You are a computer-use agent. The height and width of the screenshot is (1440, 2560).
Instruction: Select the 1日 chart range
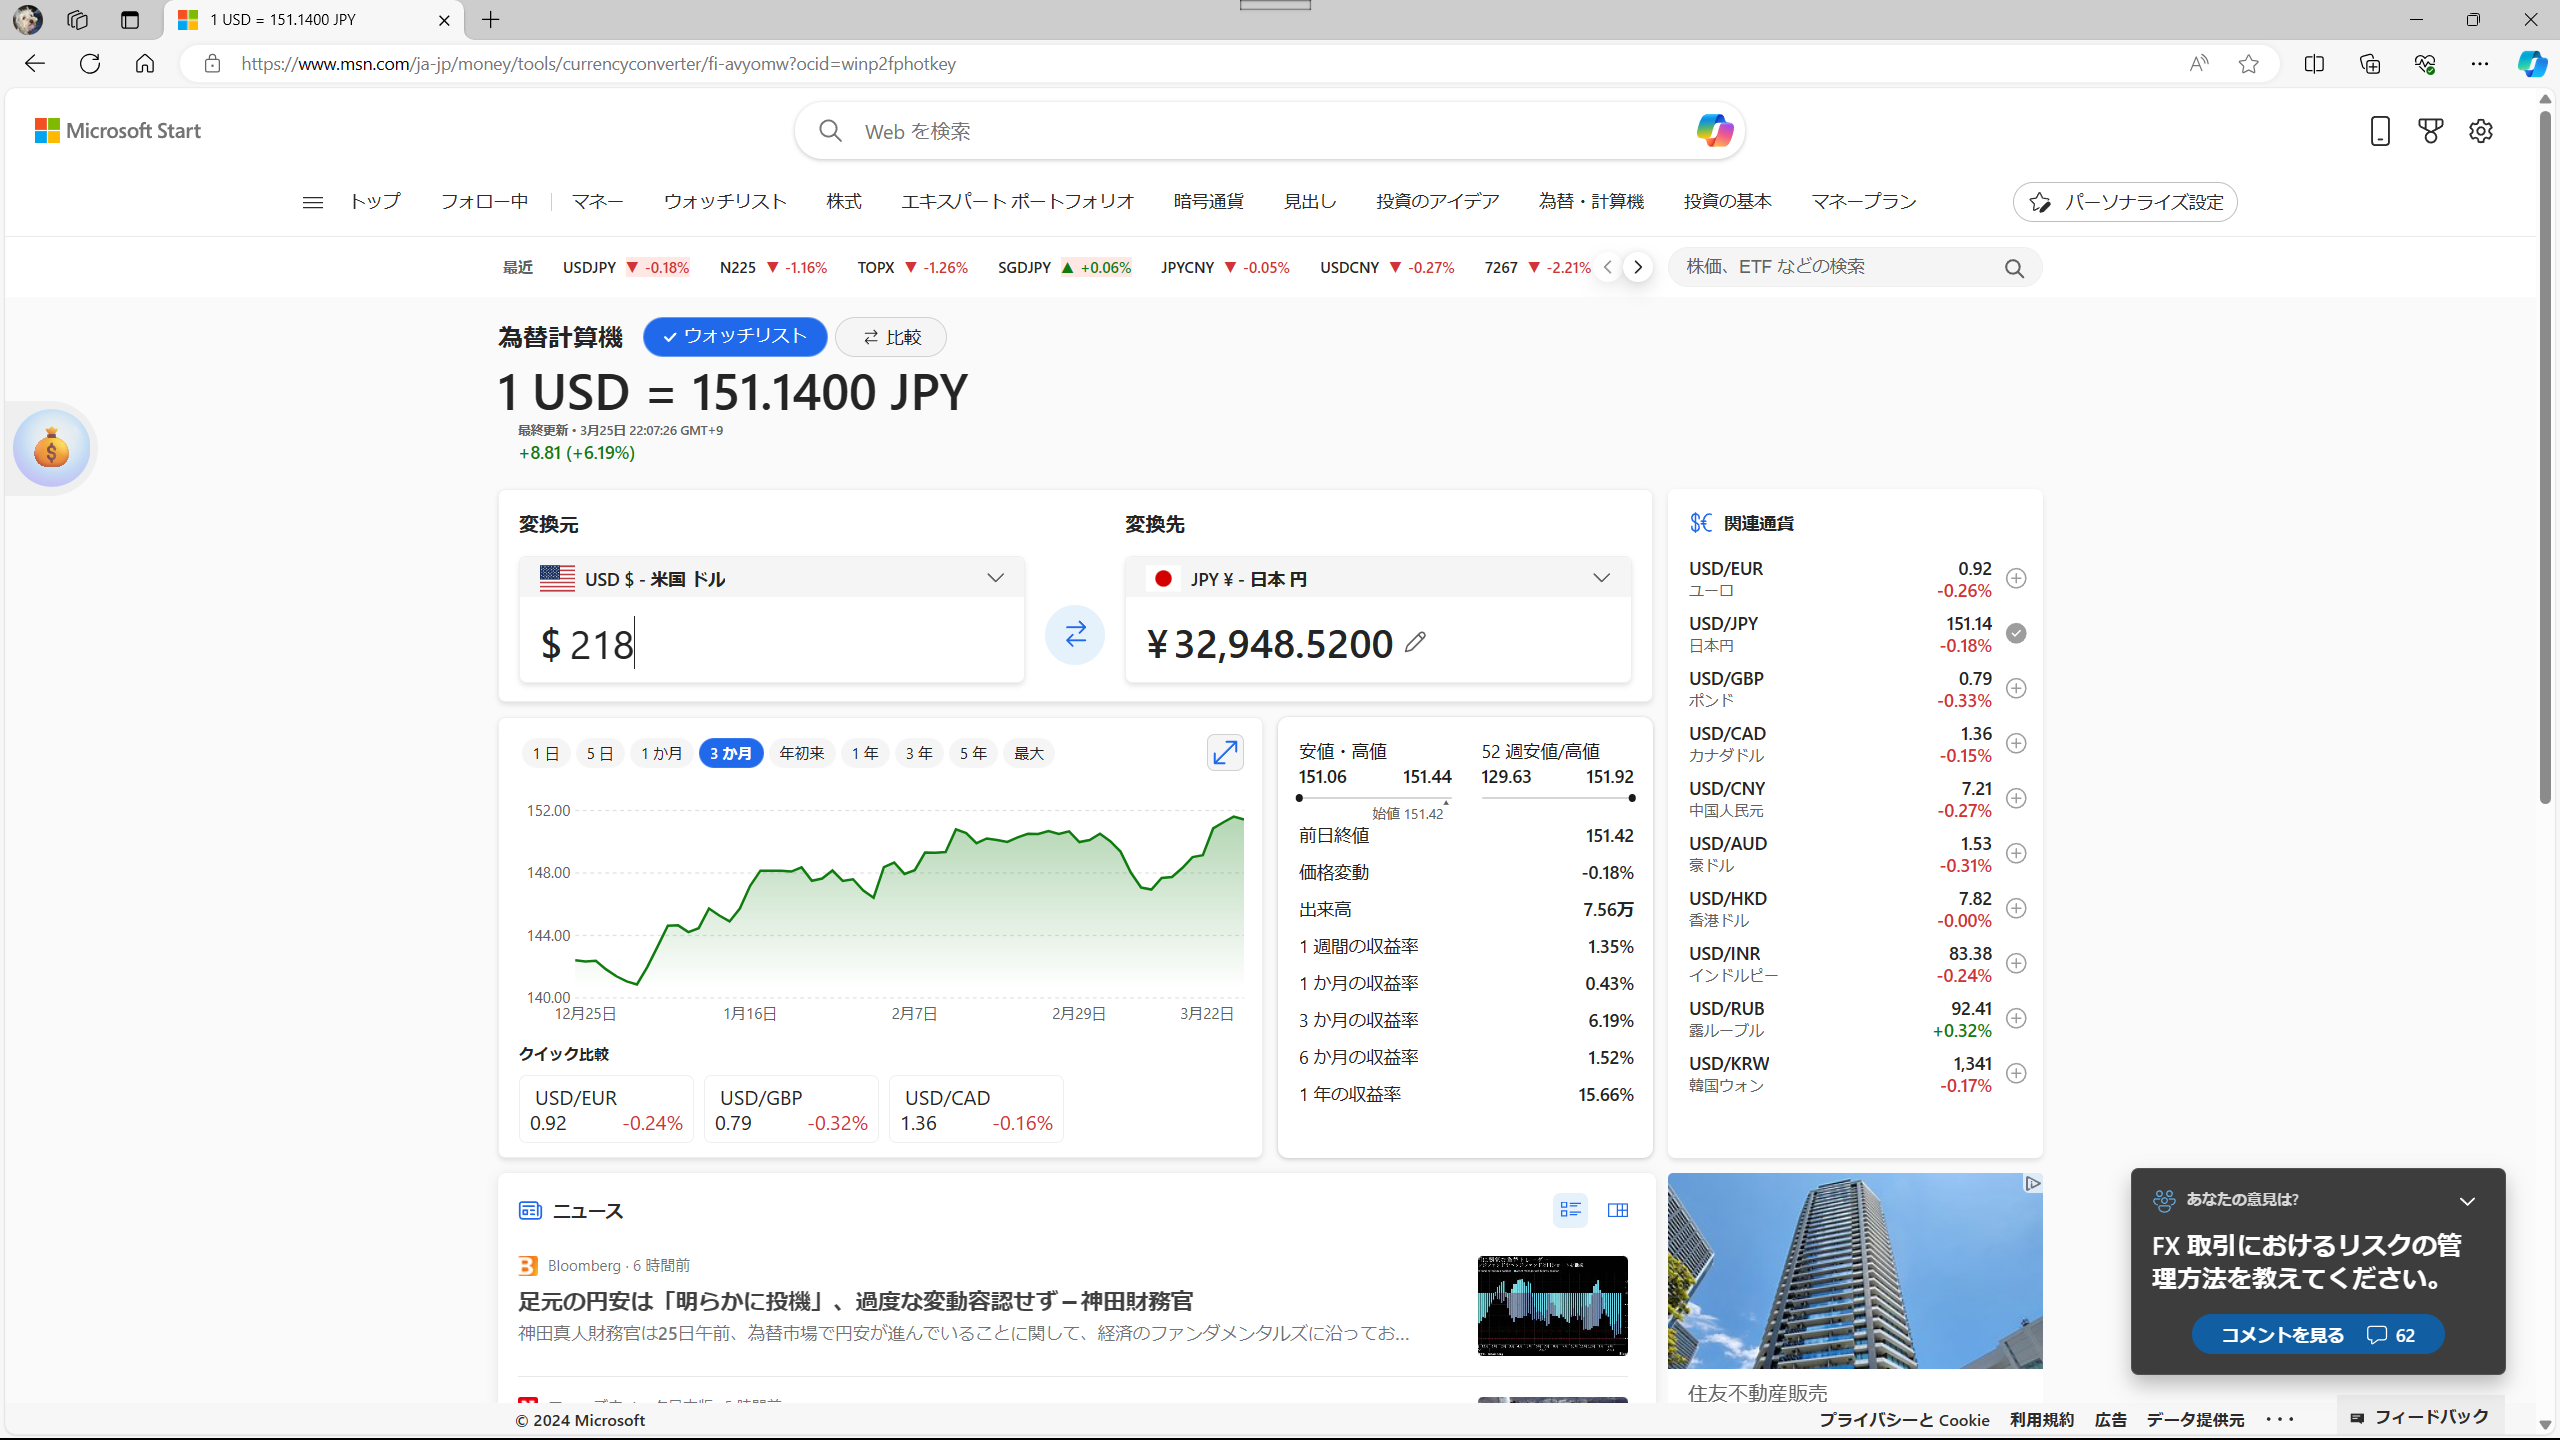click(546, 753)
